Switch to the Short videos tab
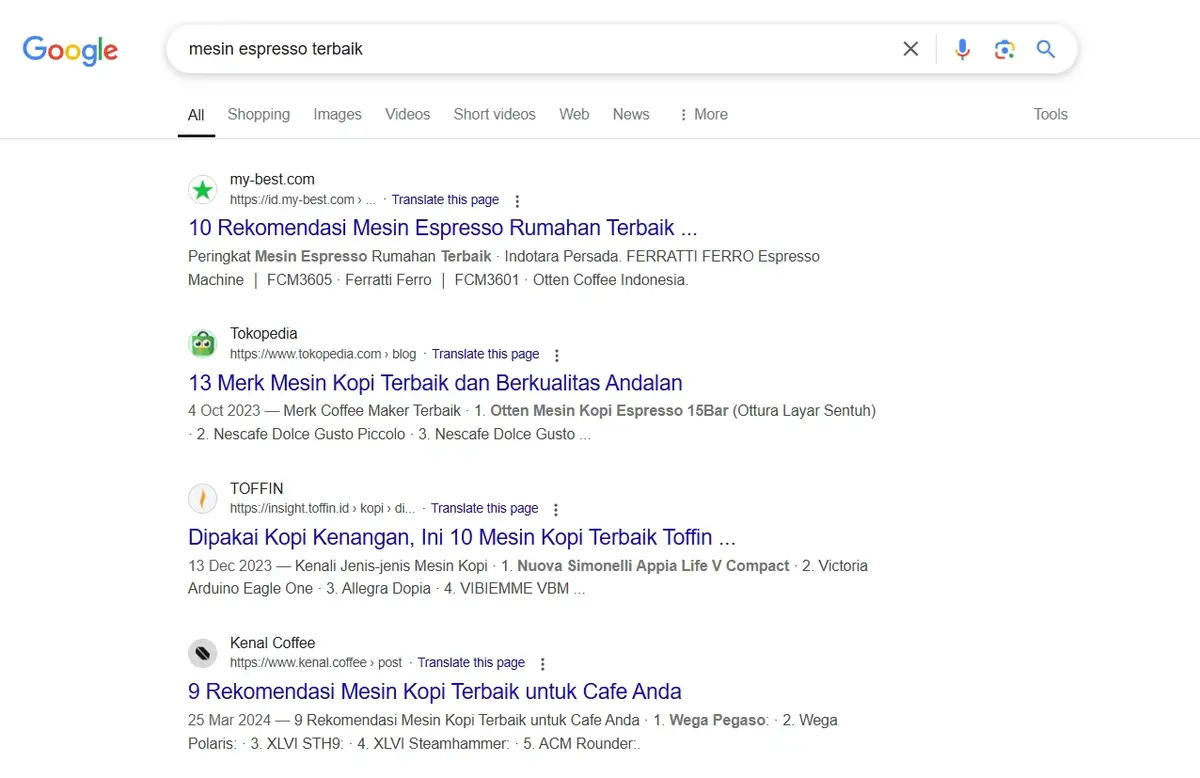This screenshot has width=1200, height=778. [x=495, y=115]
